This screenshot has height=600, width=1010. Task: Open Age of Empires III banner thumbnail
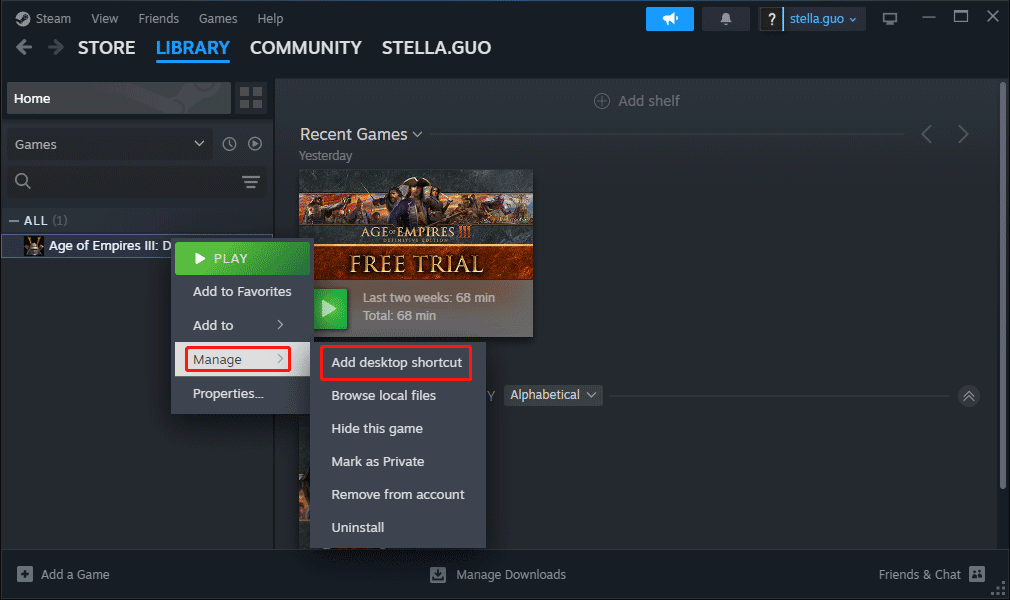(416, 225)
